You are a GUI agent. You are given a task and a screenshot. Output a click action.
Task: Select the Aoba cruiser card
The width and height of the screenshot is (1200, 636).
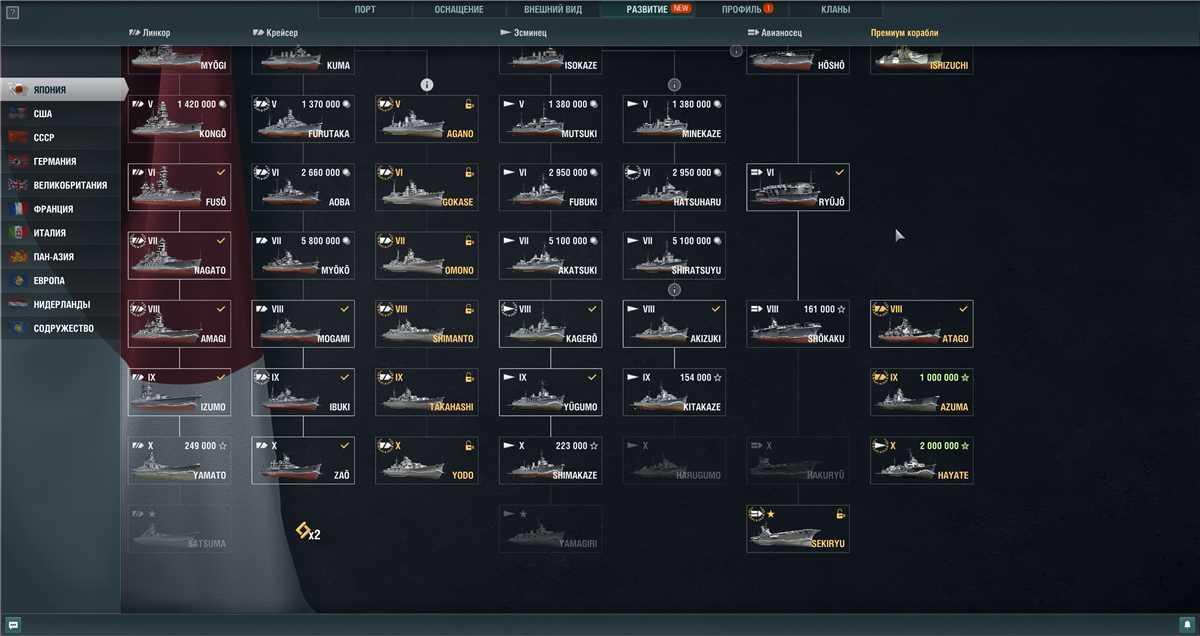[x=303, y=187]
